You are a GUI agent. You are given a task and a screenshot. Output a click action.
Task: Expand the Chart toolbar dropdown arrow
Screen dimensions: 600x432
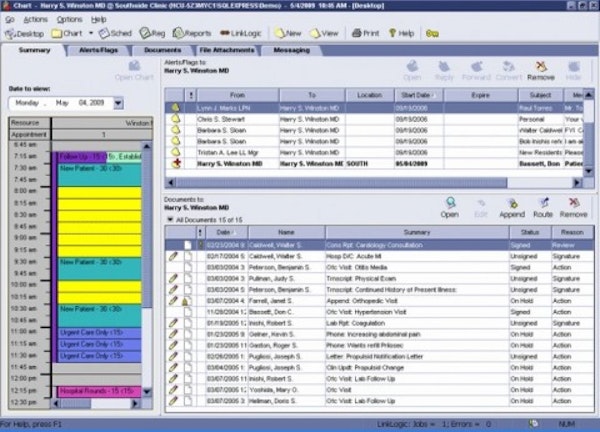click(x=92, y=33)
